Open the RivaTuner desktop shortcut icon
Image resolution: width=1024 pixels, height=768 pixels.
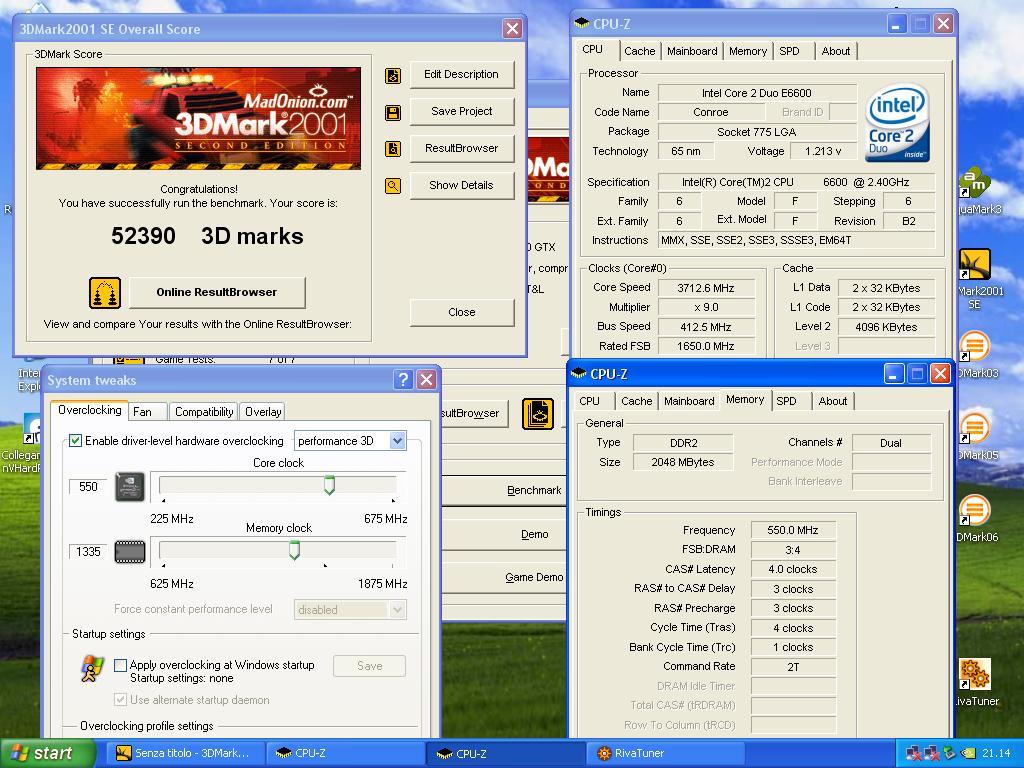974,674
